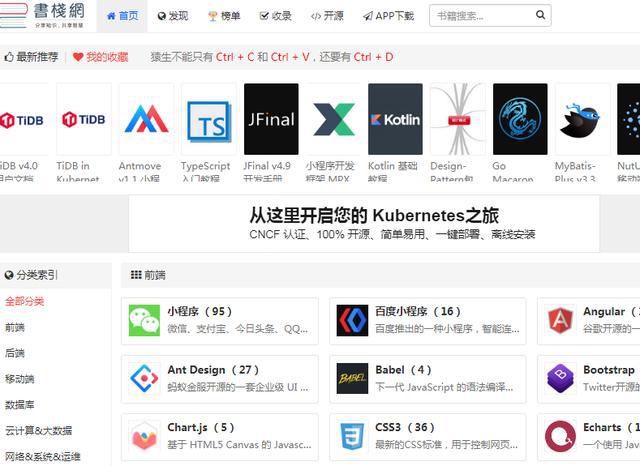Open the Angular logo icon

pyautogui.click(x=560, y=320)
